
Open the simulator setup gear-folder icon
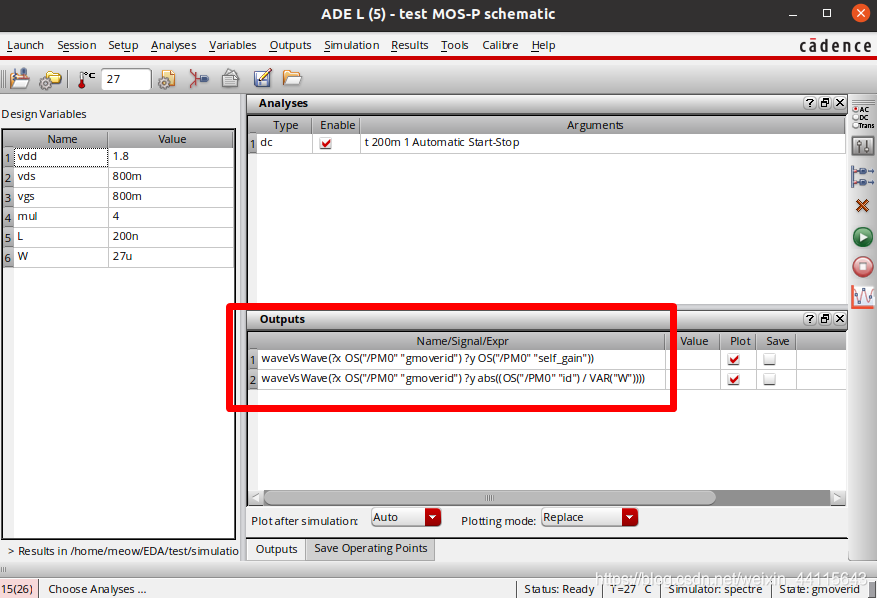50,79
